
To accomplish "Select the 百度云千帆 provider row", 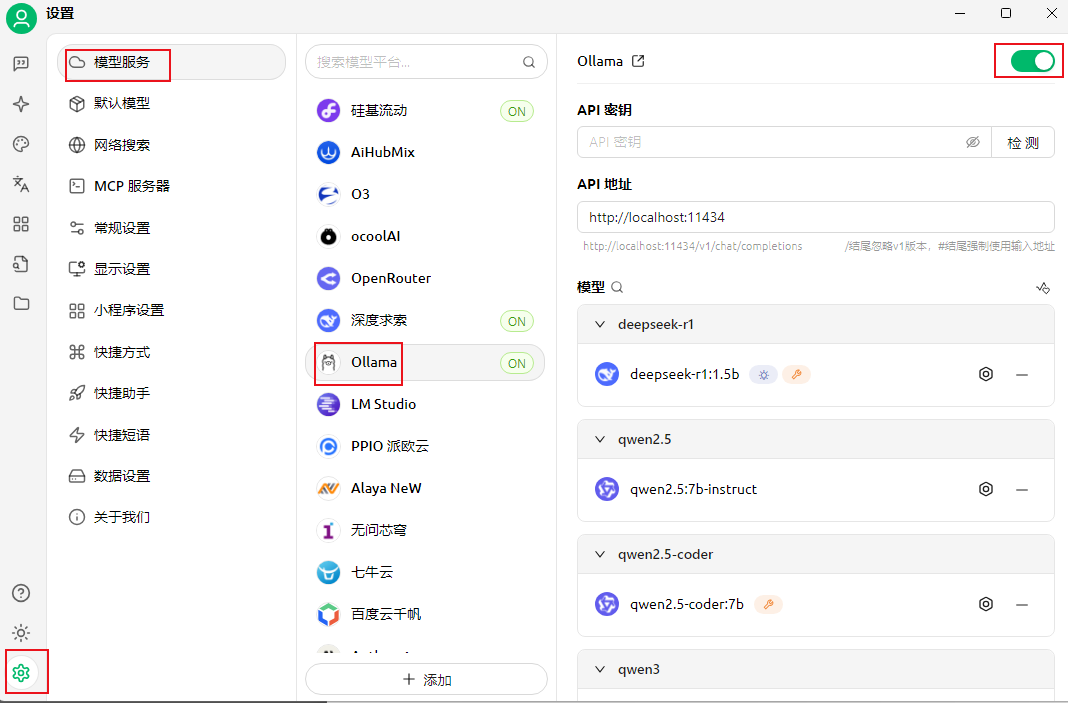I will (x=425, y=614).
